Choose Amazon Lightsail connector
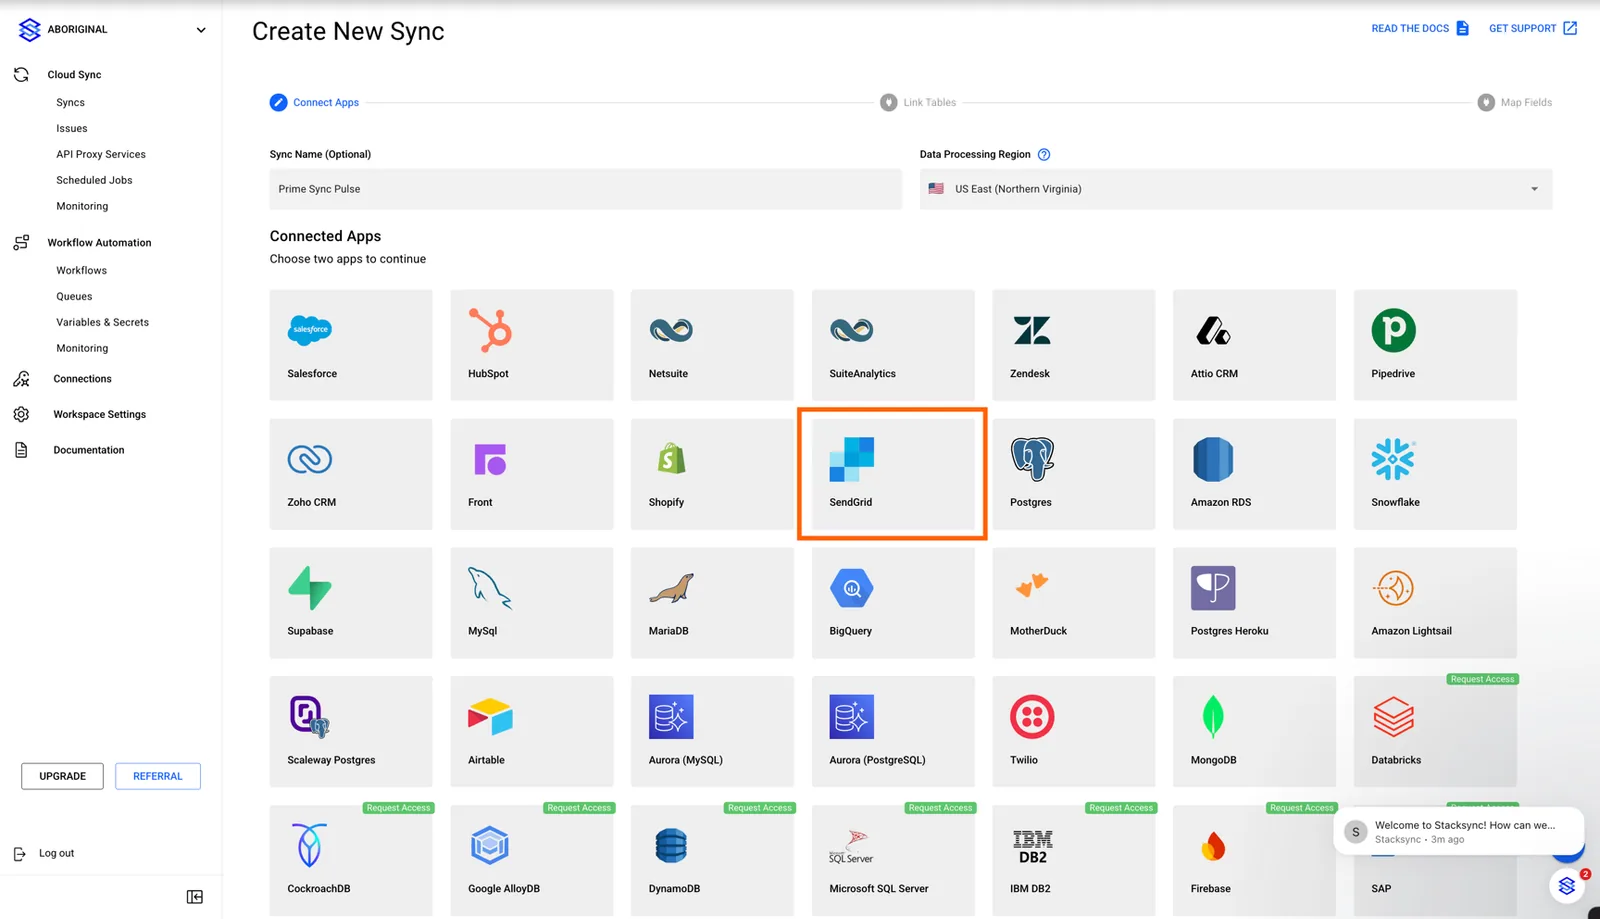Viewport: 1600px width, 919px height. coord(1435,603)
